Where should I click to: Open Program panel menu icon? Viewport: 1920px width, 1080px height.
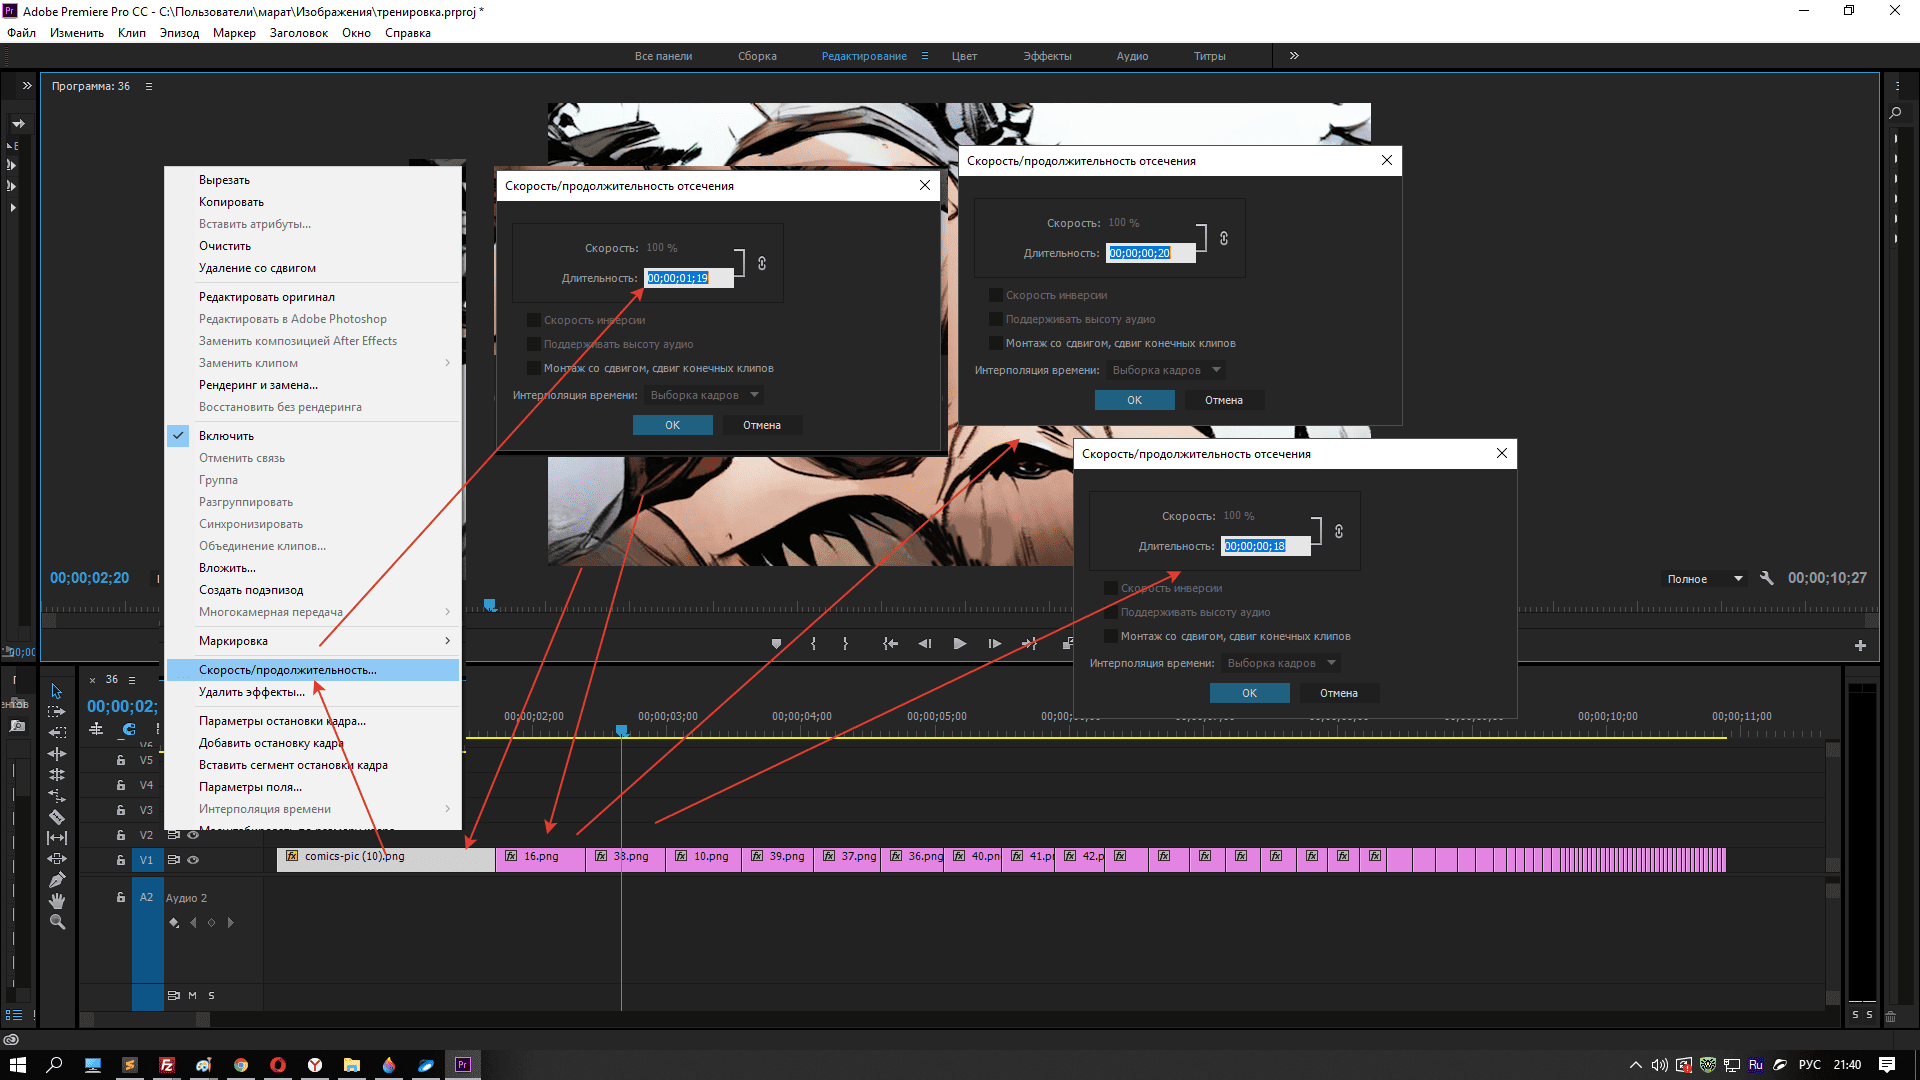149,86
